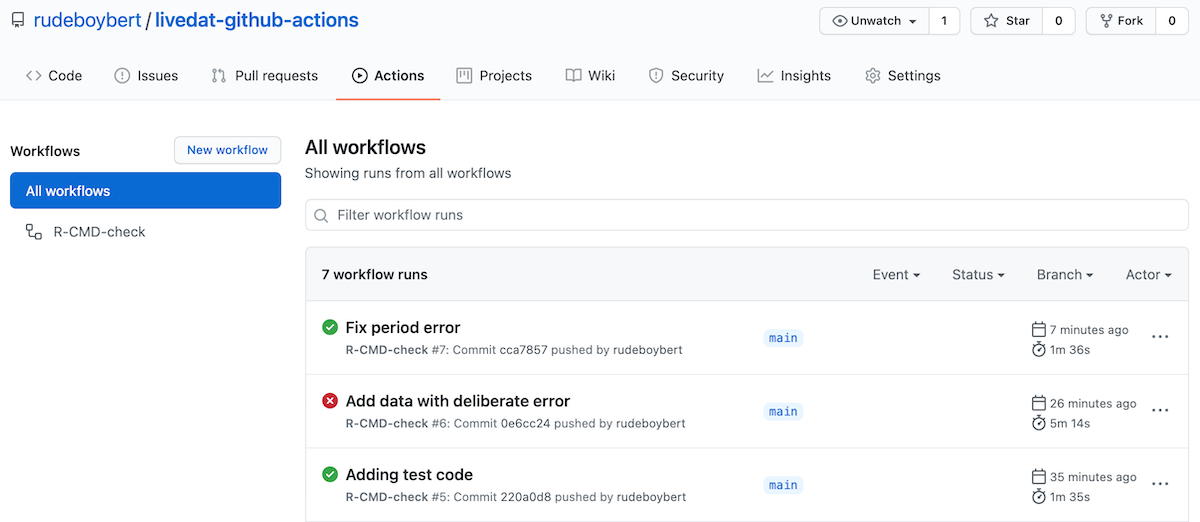
Task: Click the '26 minutes ago' timestamp
Action: 1093,403
